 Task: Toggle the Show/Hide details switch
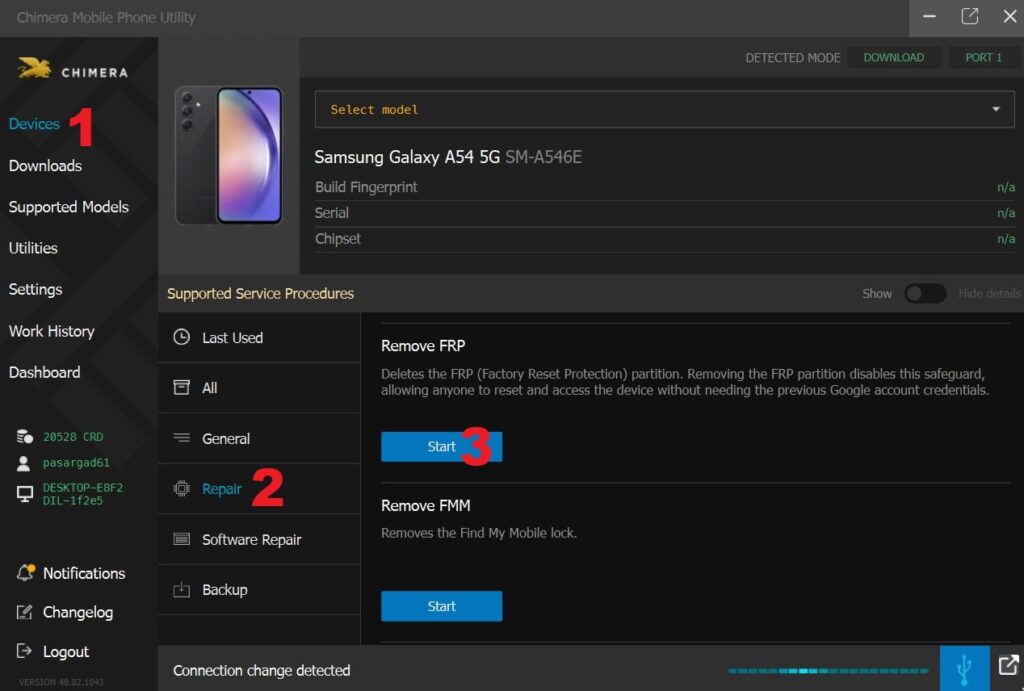tap(925, 293)
